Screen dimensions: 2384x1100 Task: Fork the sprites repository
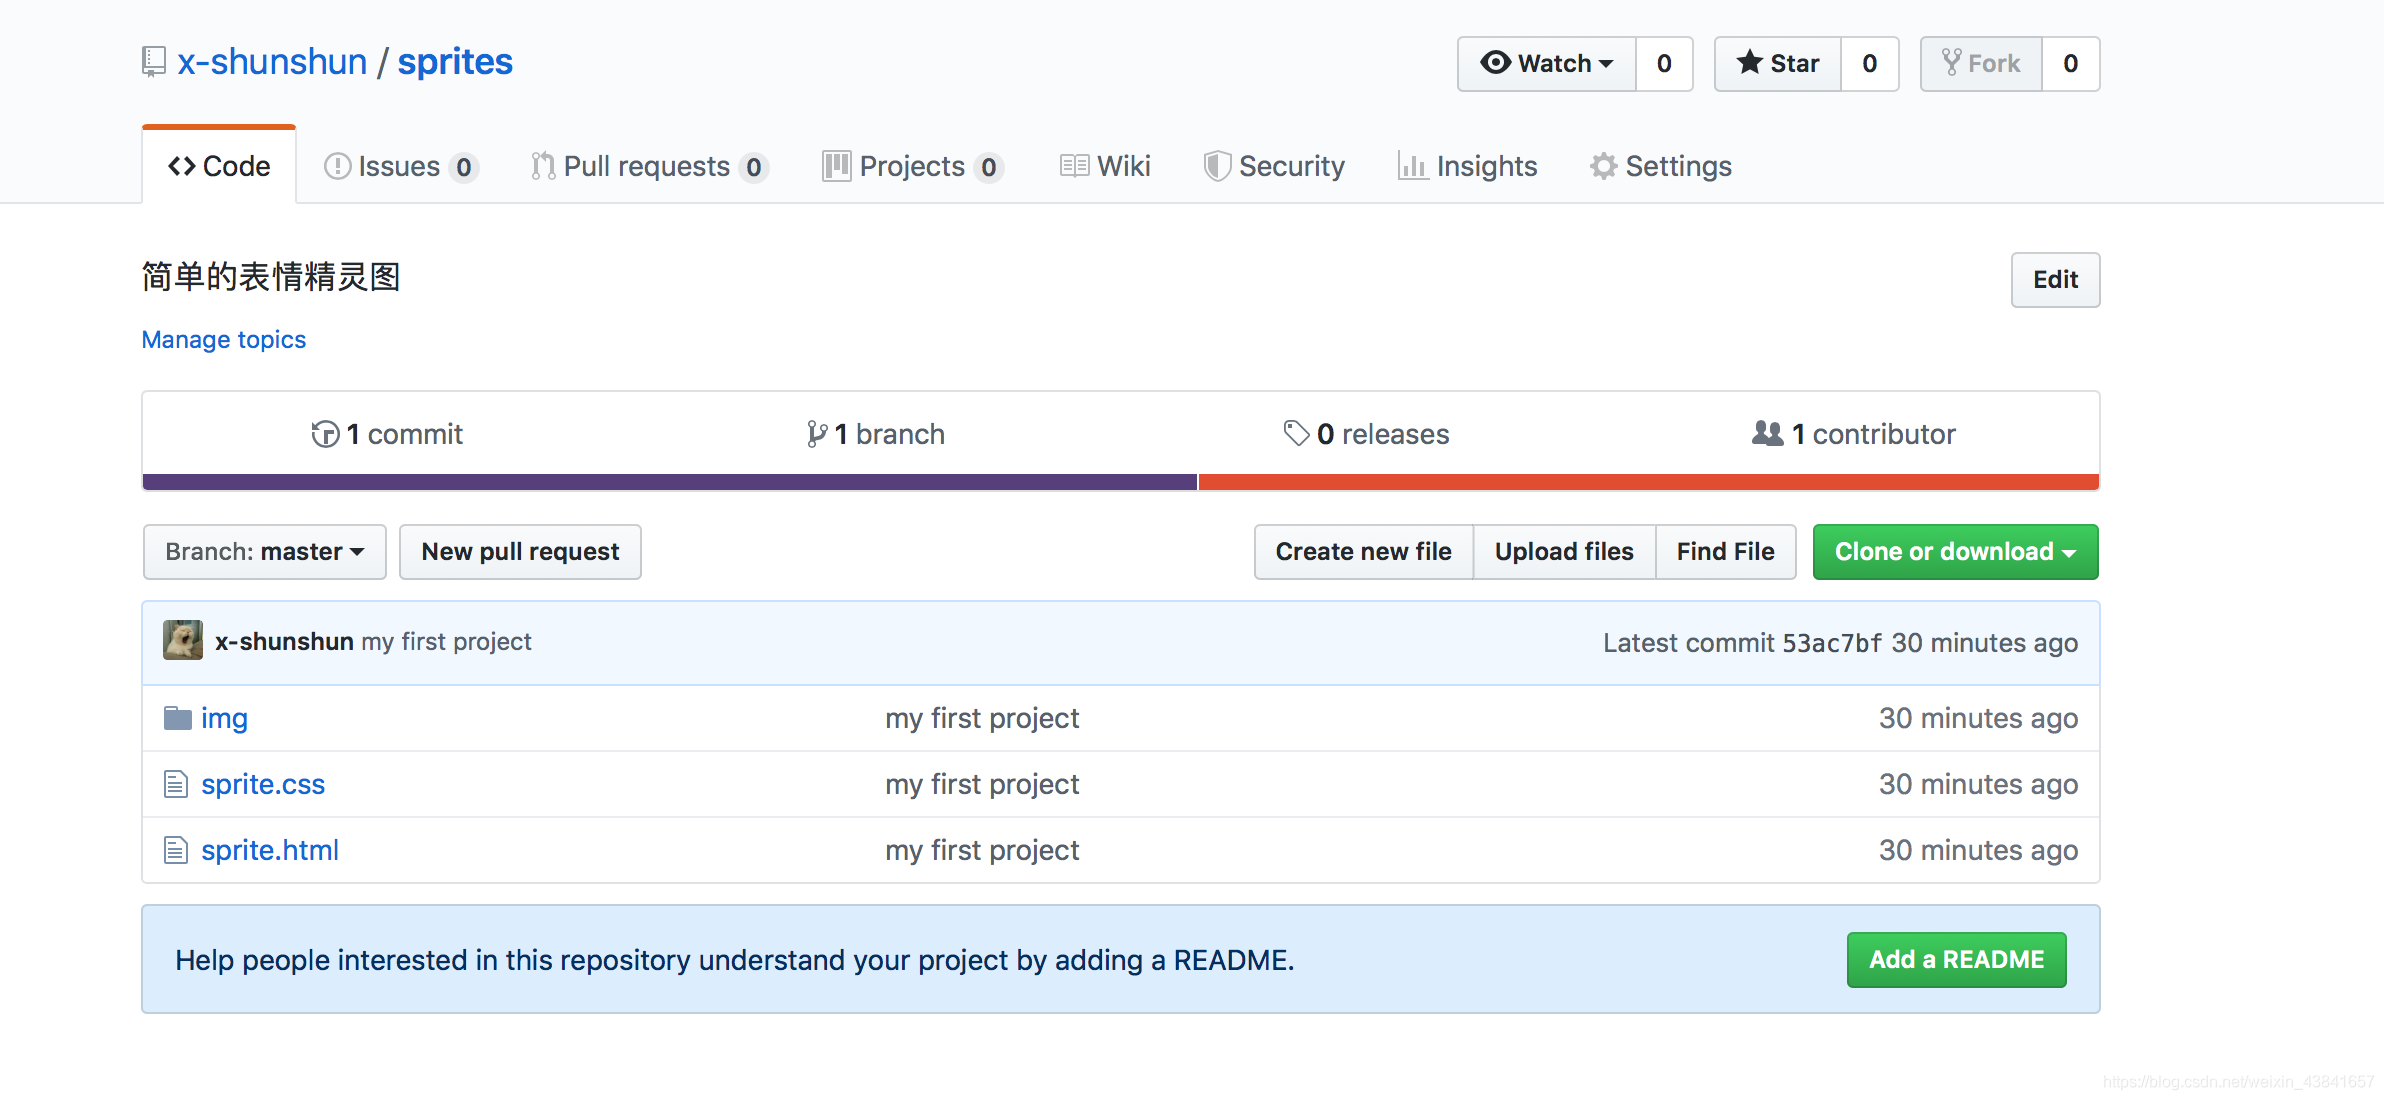pos(1981,64)
